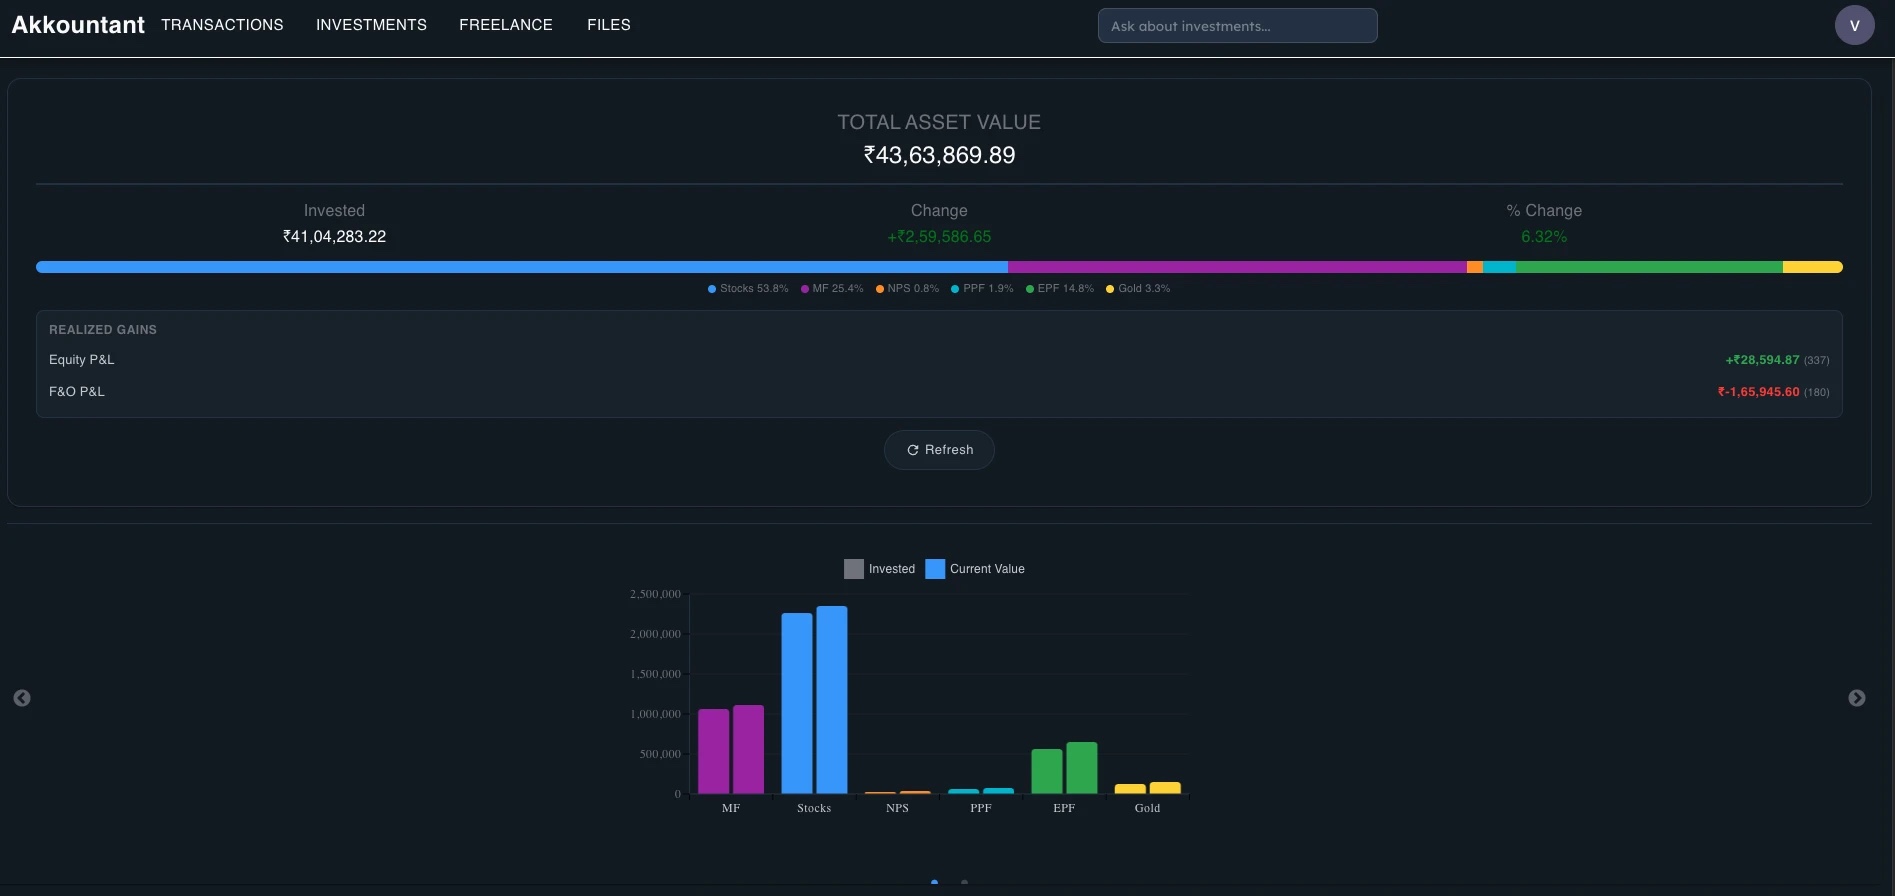Click the green EPF allocation bar segment
This screenshot has height=896, width=1895.
(1649, 267)
